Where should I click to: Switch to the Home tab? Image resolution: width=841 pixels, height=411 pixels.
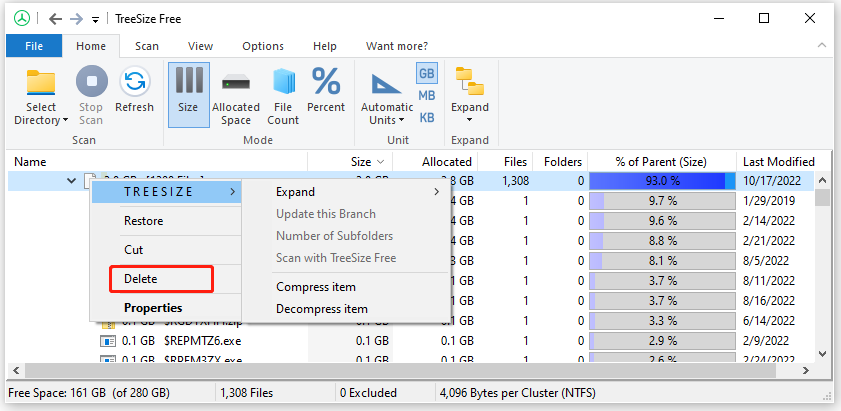coord(91,46)
